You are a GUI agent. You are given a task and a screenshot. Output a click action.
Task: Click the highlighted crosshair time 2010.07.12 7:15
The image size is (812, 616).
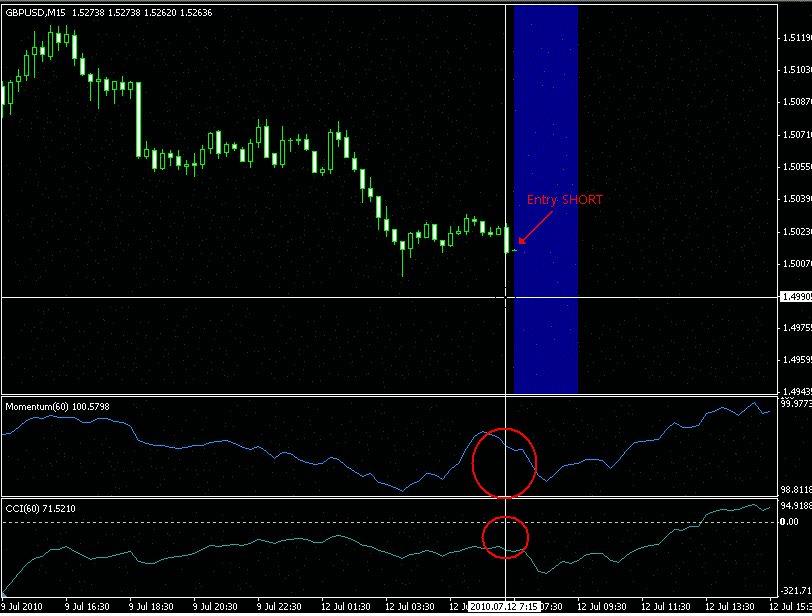point(504,607)
